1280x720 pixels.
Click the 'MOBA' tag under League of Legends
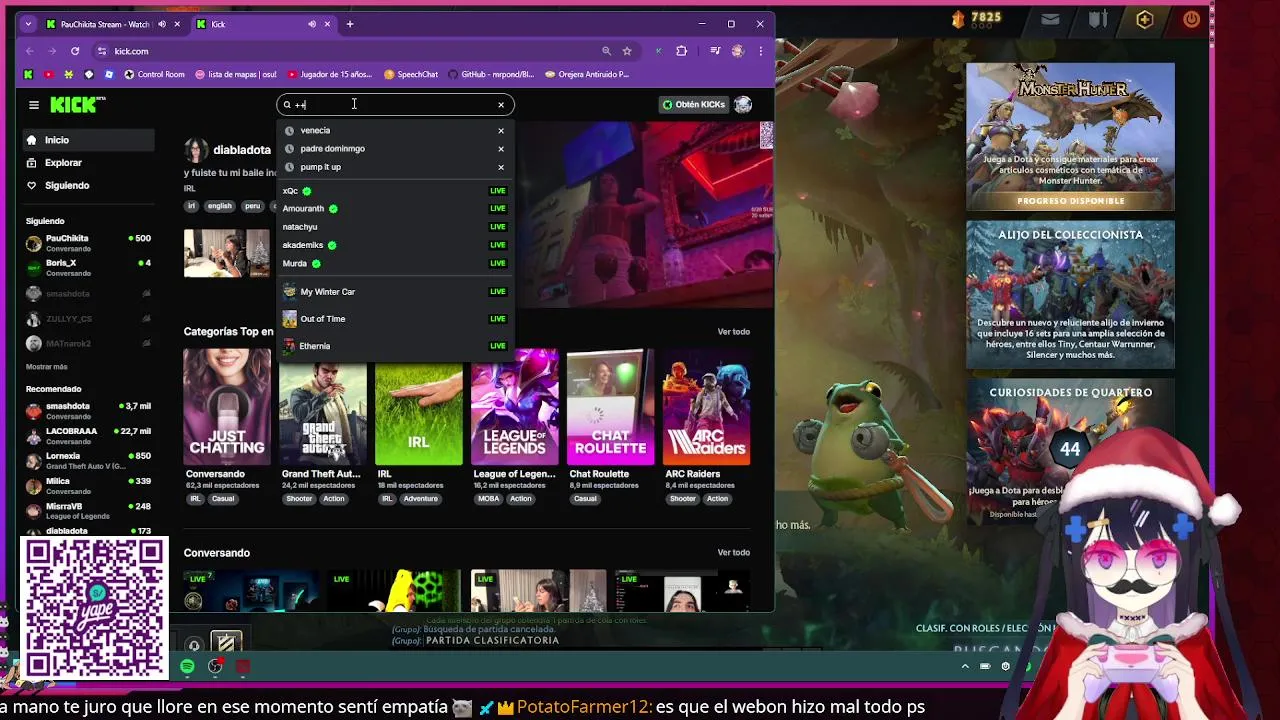pyautogui.click(x=489, y=499)
